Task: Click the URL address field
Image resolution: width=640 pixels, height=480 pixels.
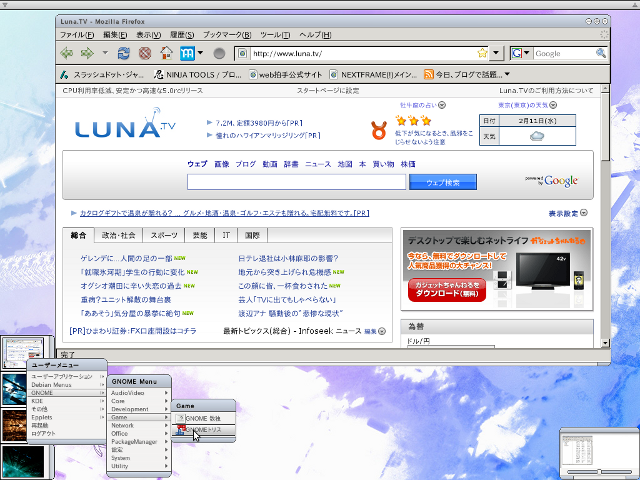Action: [363, 53]
